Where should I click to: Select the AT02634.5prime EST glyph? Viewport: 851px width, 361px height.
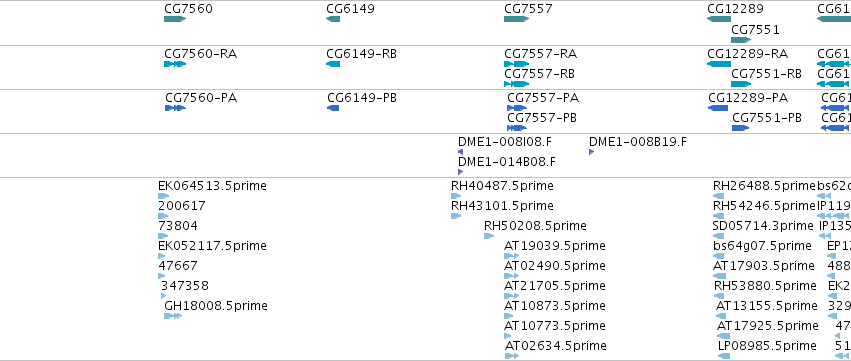512,356
